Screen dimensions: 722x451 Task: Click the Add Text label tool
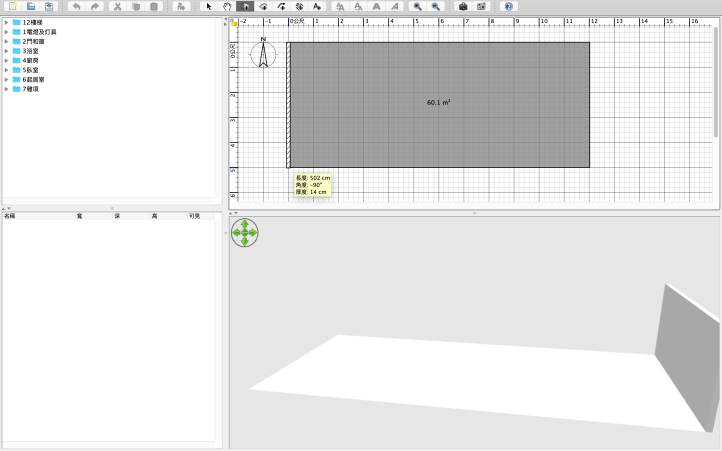pos(317,6)
